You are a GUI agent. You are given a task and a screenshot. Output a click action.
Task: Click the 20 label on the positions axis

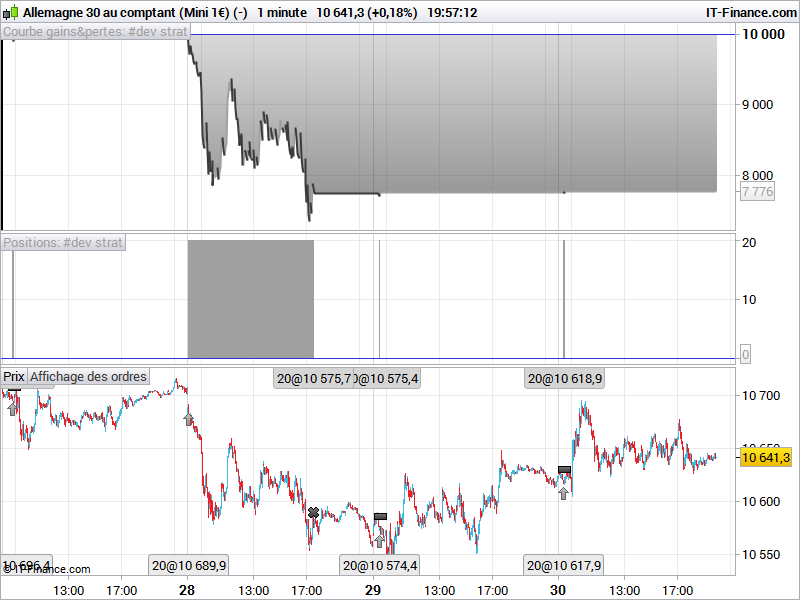(x=749, y=242)
